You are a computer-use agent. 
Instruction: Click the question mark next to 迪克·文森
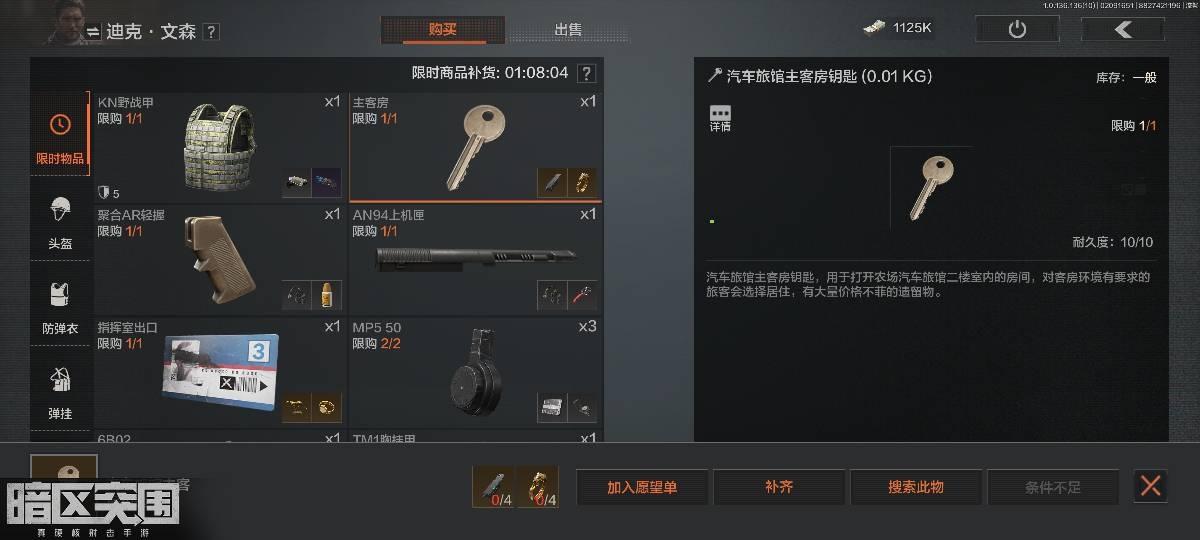point(211,32)
